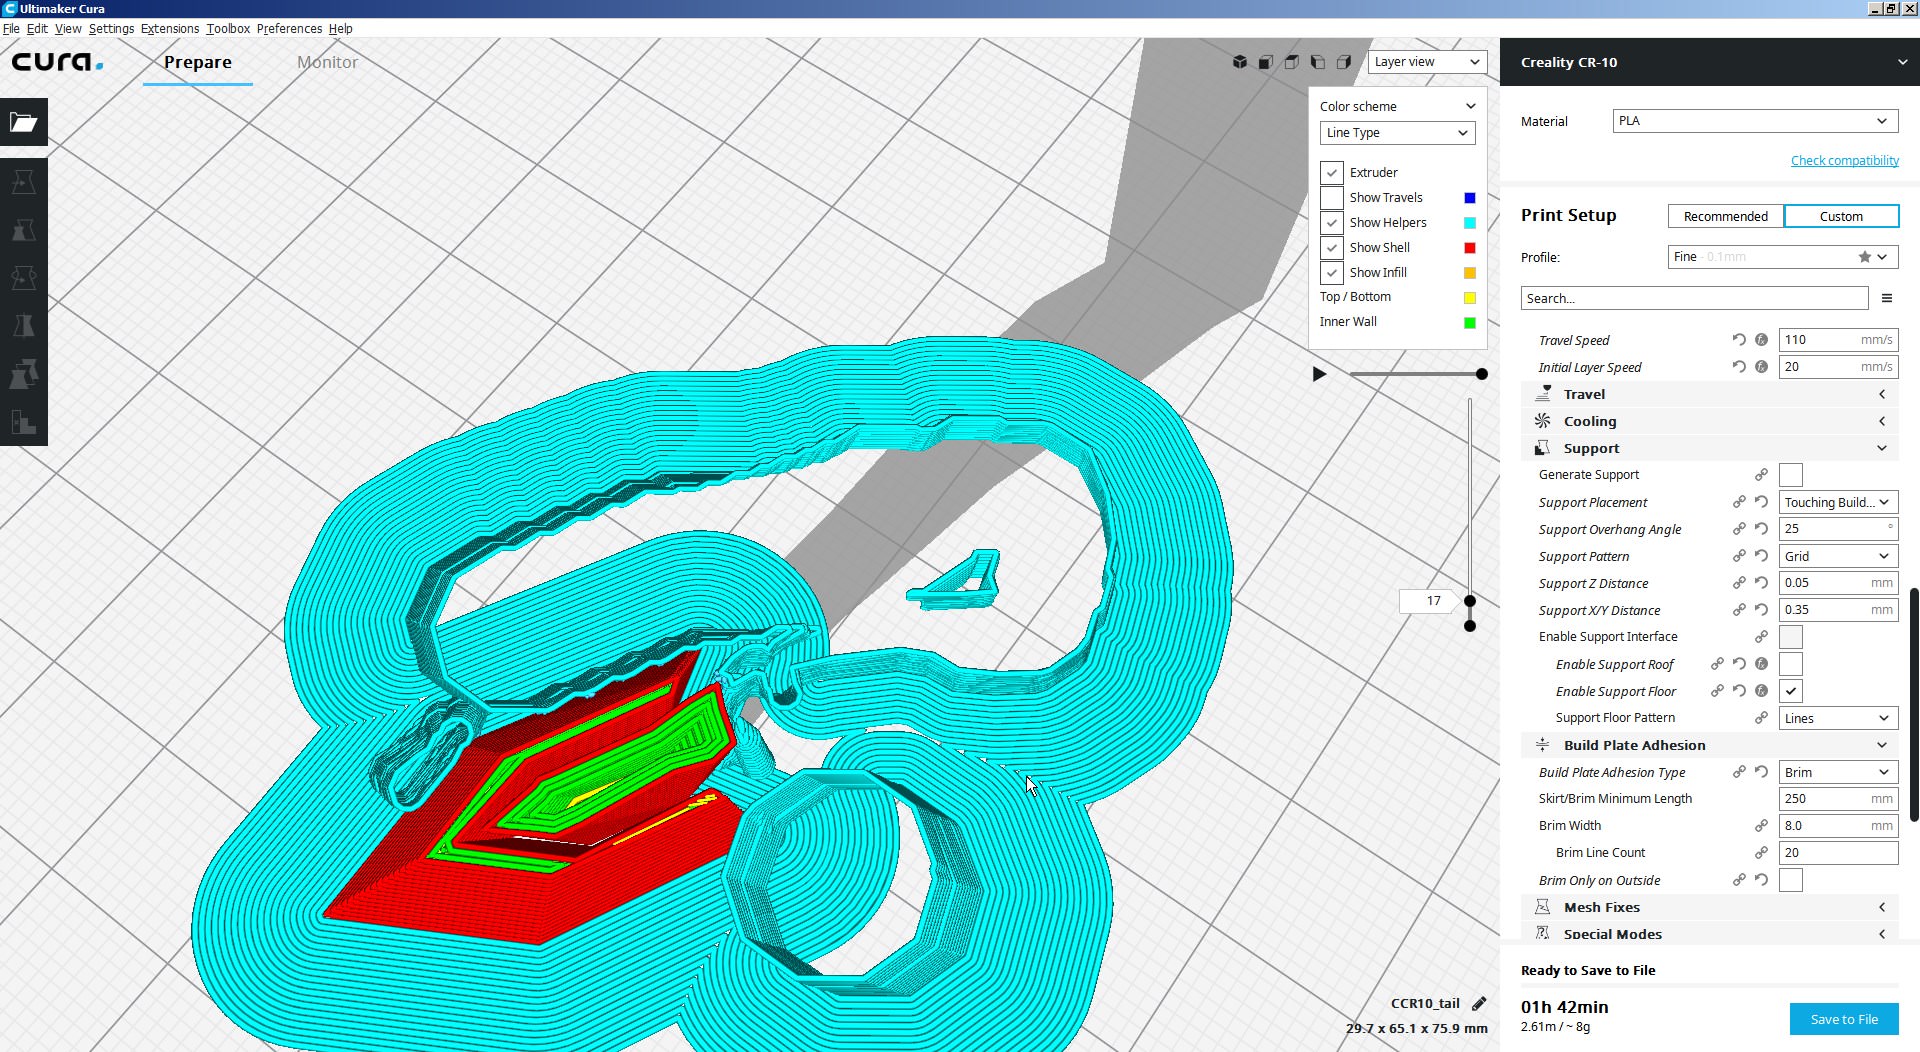Select the Scale tool
Image resolution: width=1920 pixels, height=1052 pixels.
point(23,230)
